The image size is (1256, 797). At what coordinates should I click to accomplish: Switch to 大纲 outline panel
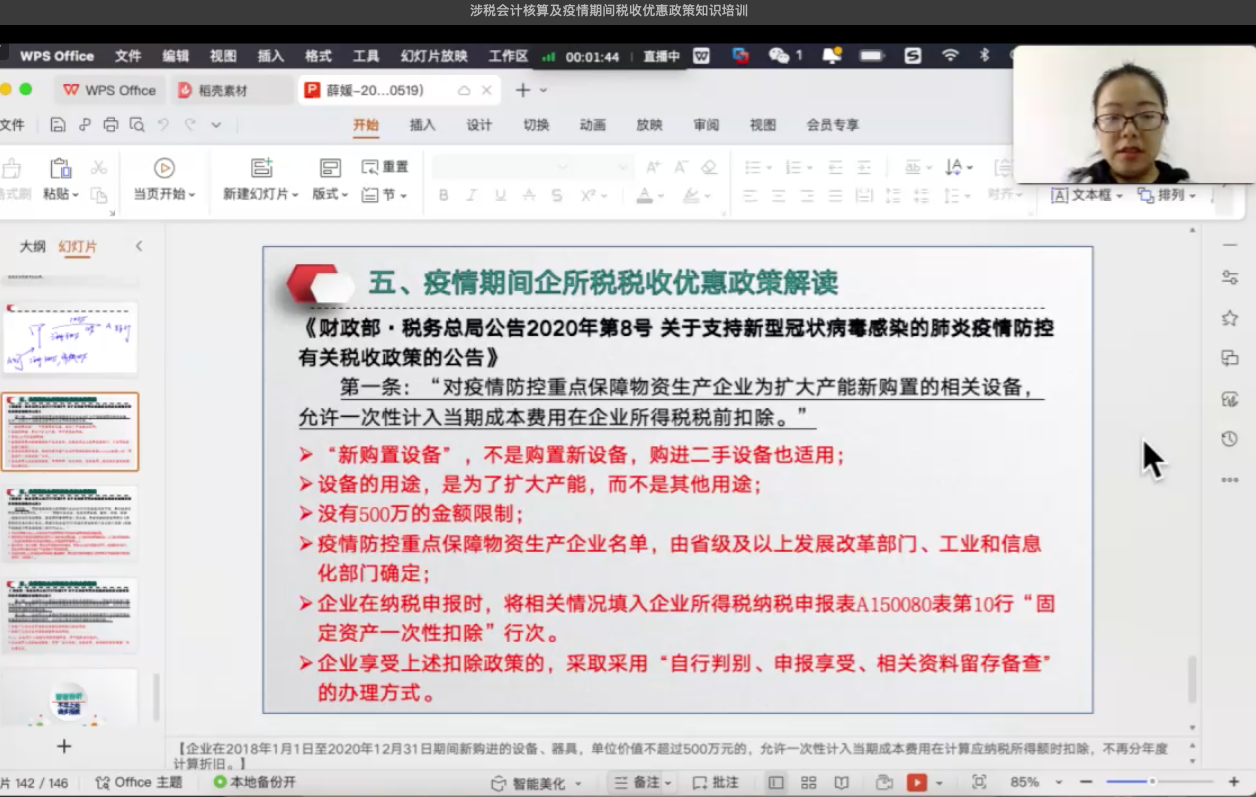tap(33, 246)
